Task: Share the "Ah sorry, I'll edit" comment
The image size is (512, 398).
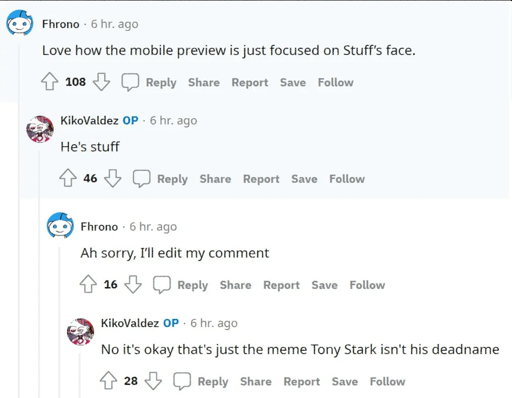Action: (235, 285)
